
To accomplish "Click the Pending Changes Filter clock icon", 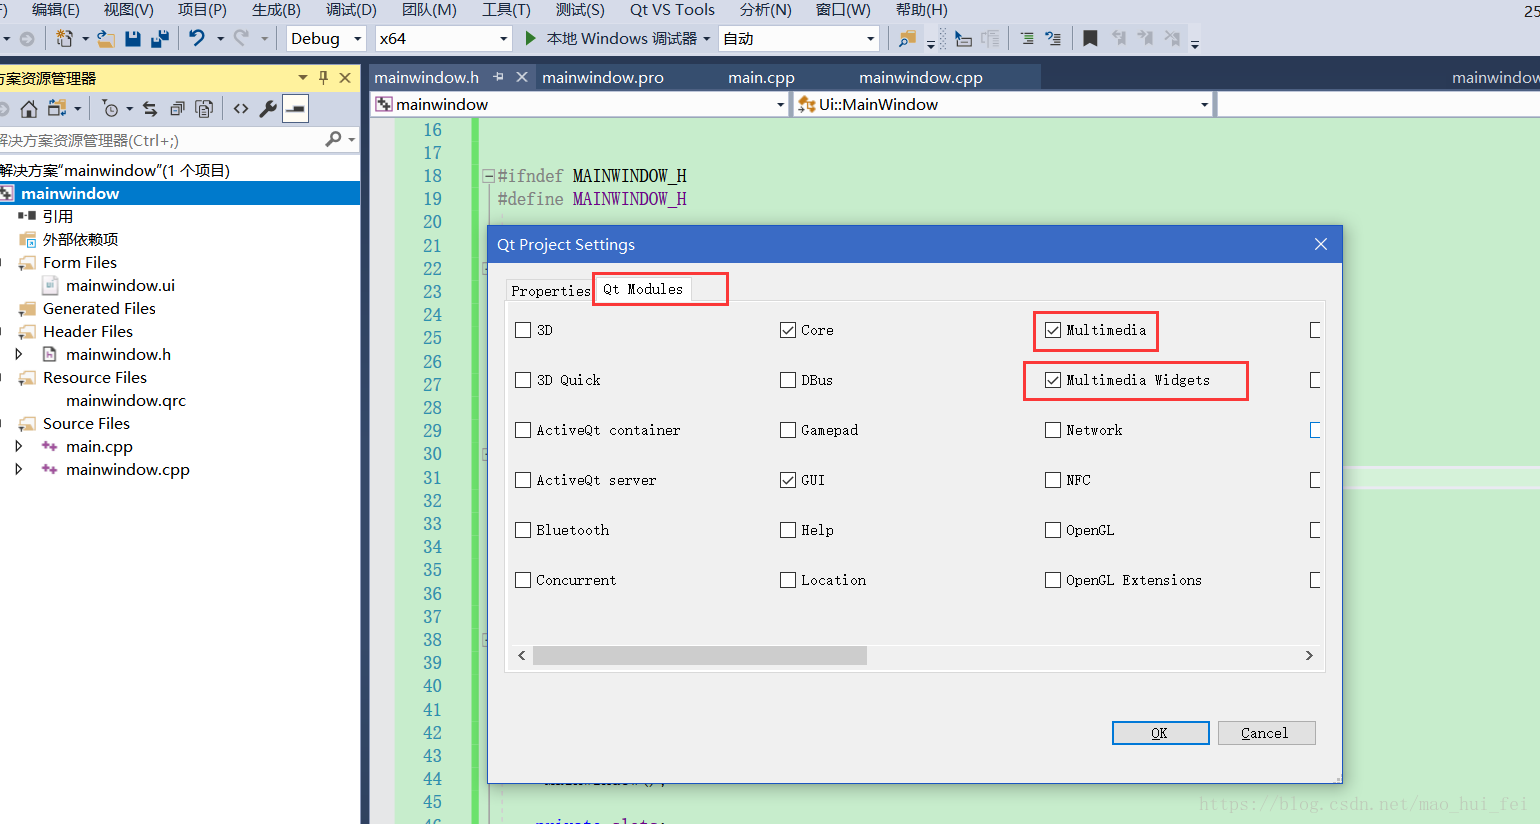I will (111, 108).
